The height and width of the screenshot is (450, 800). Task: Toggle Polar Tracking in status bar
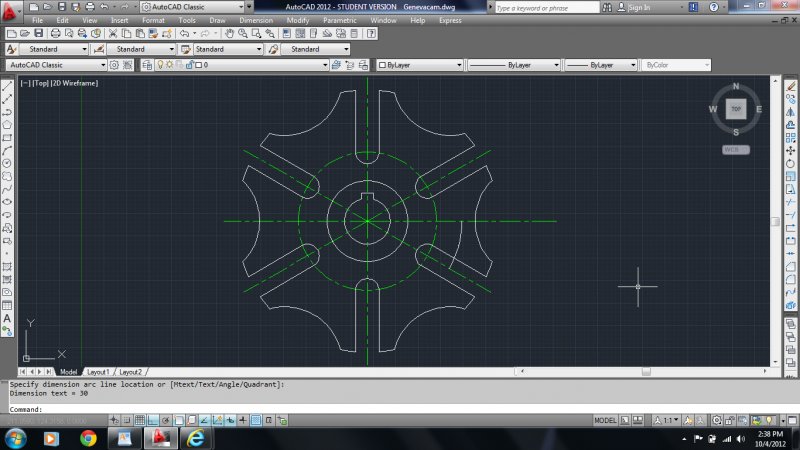point(166,420)
